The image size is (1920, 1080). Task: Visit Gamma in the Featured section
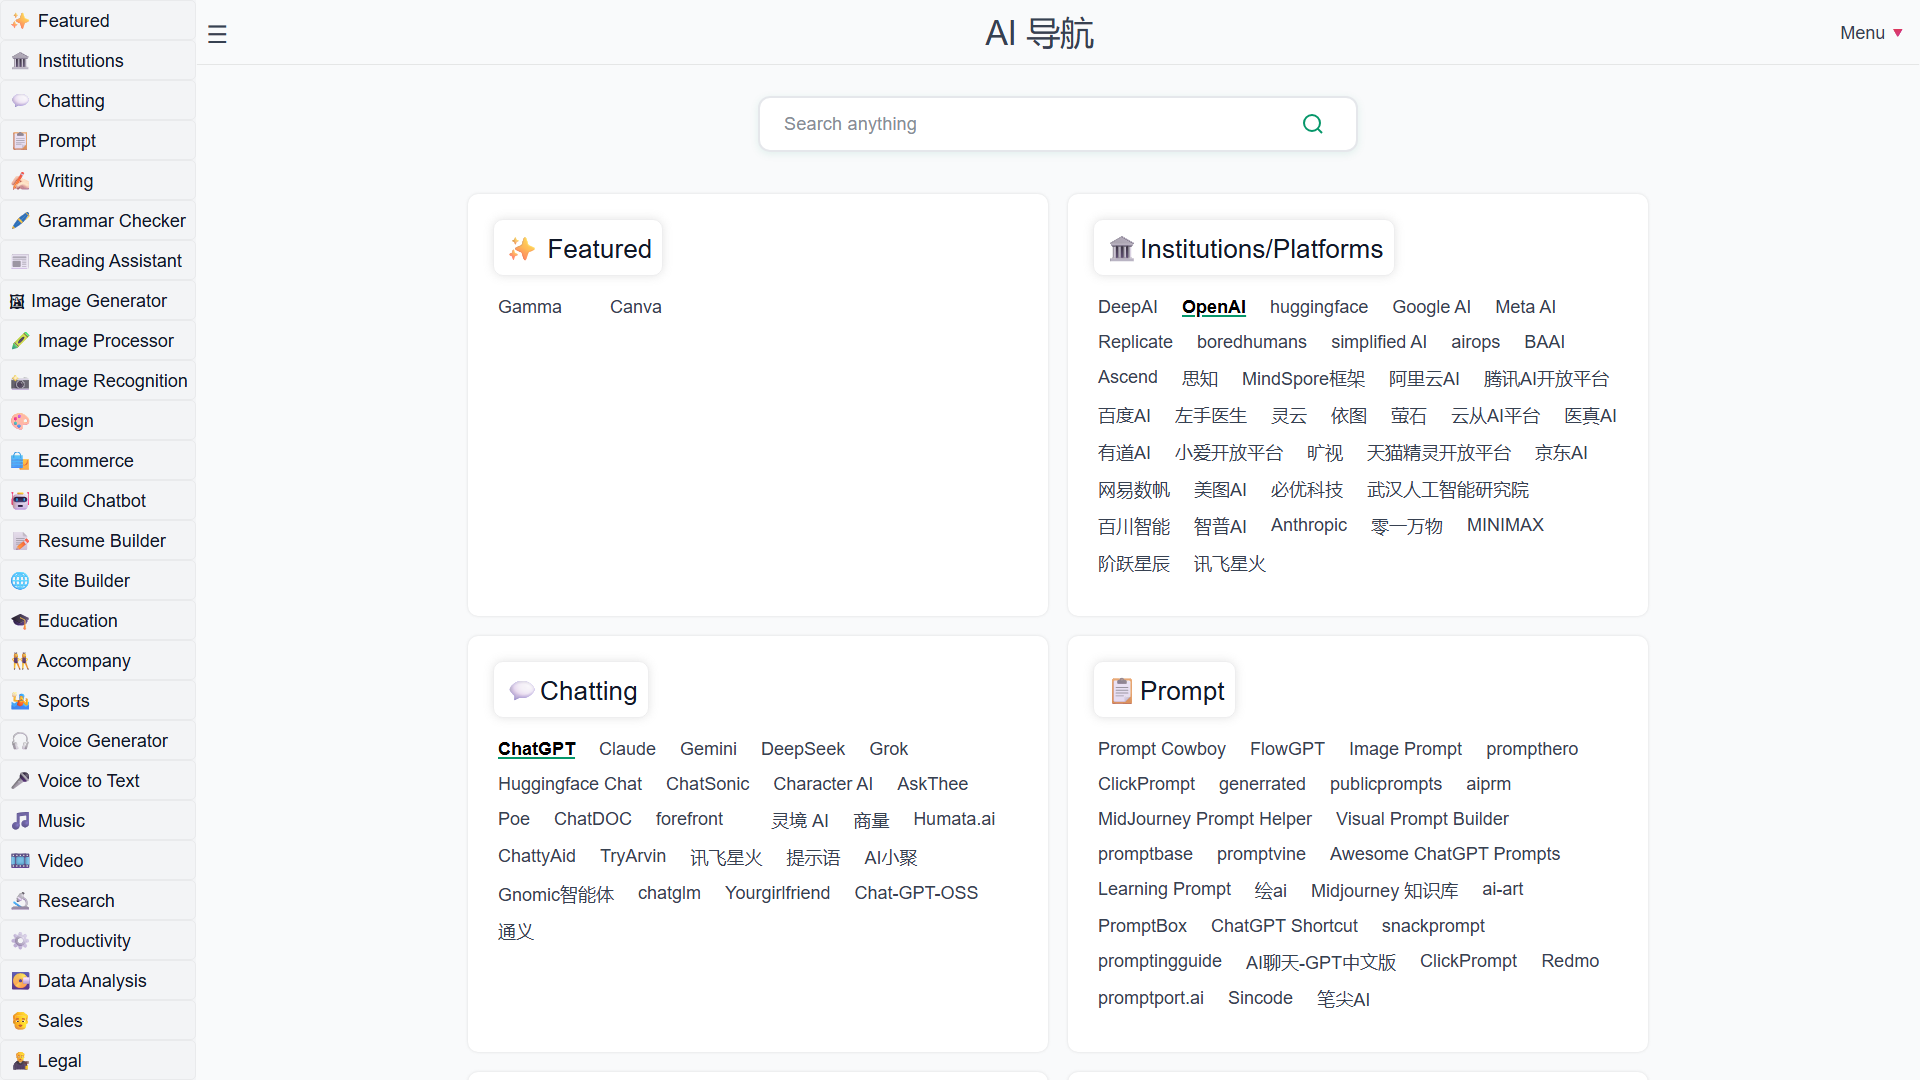coord(530,306)
